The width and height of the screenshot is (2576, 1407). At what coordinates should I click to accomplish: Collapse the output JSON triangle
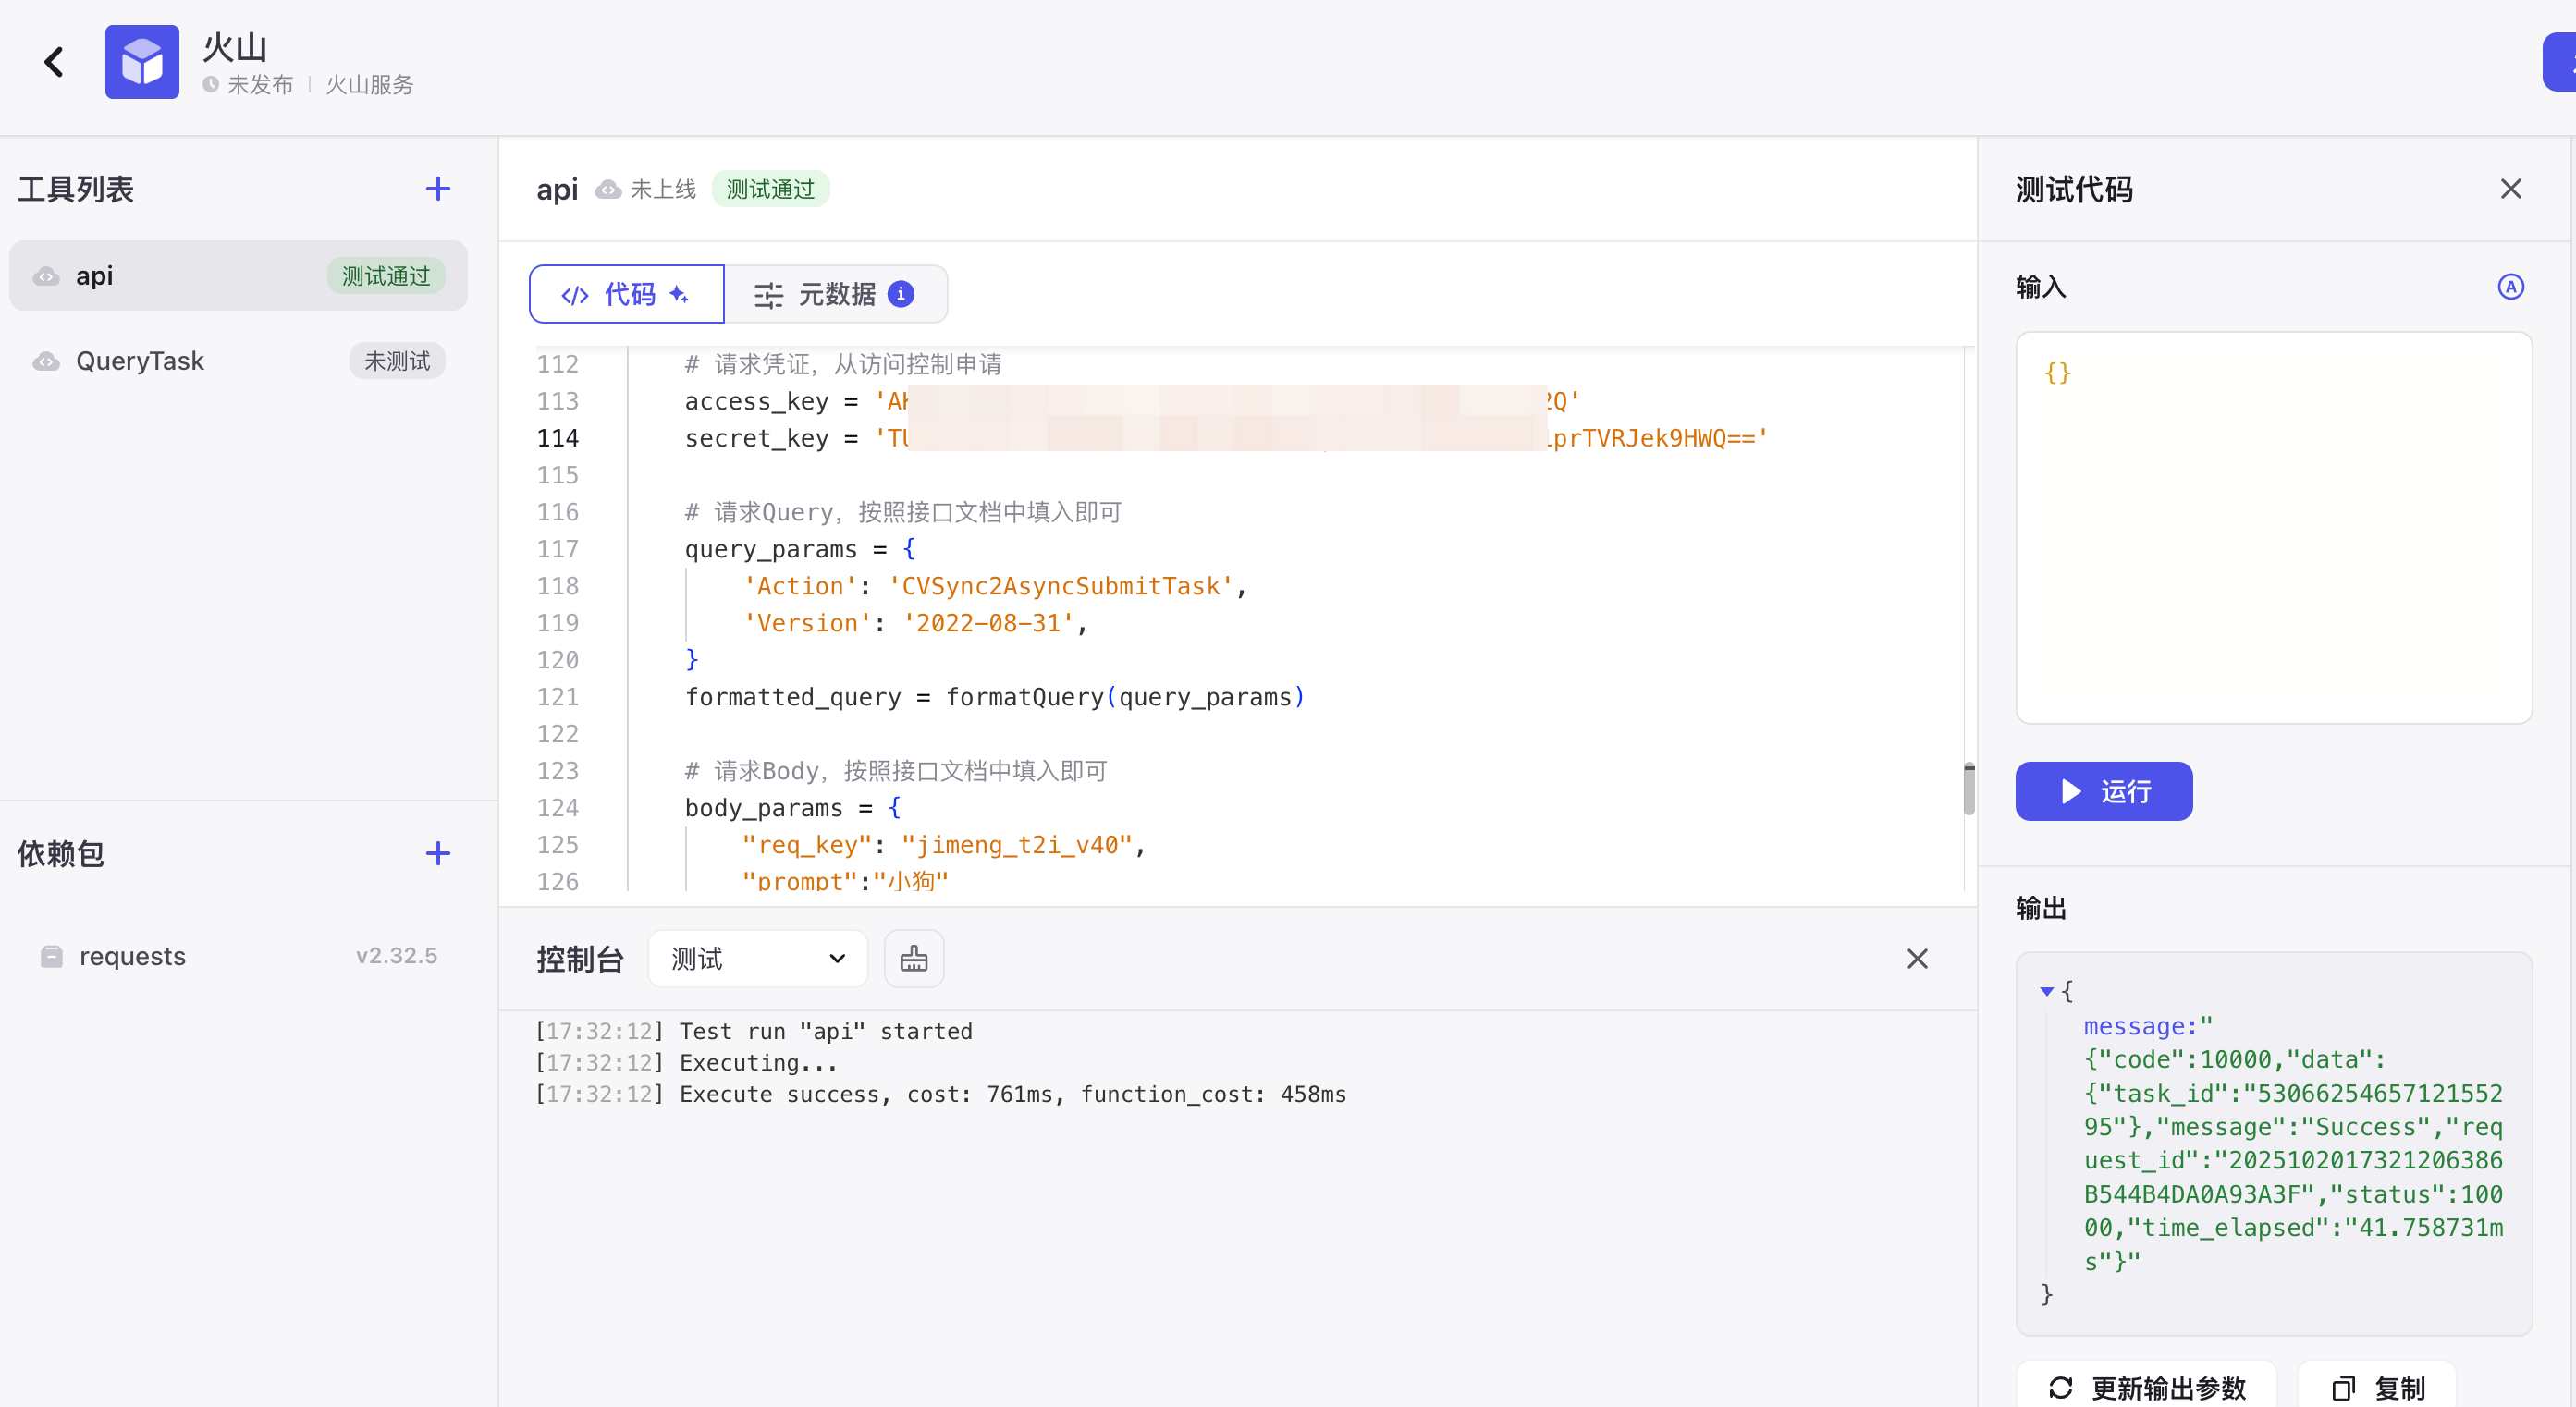point(2046,991)
